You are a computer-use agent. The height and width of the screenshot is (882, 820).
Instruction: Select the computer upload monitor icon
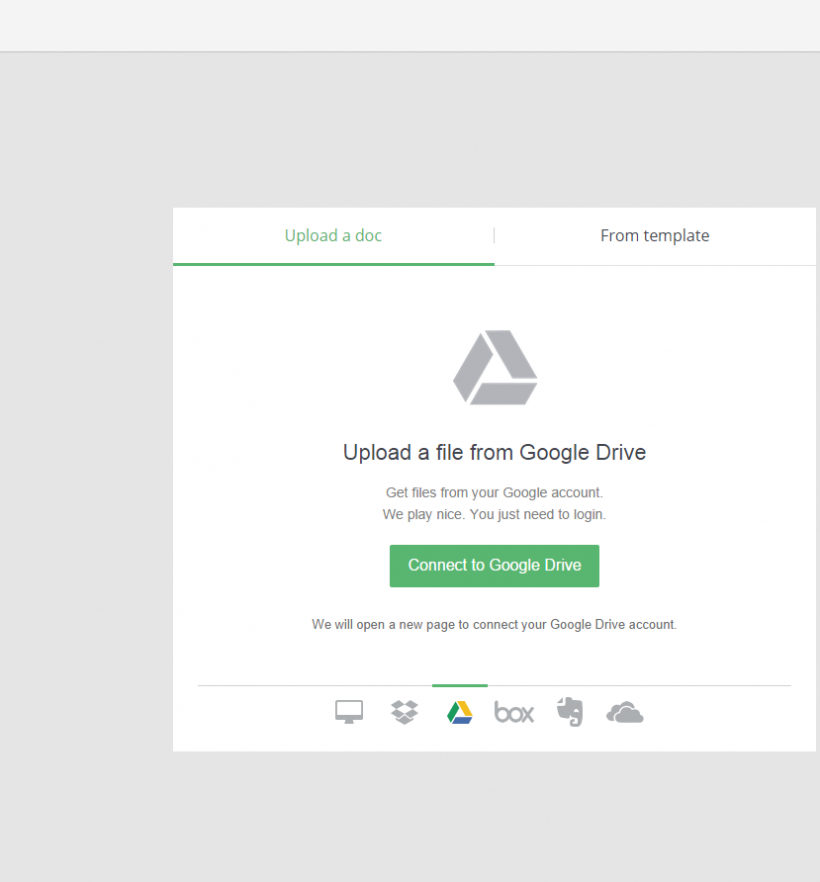pyautogui.click(x=349, y=712)
